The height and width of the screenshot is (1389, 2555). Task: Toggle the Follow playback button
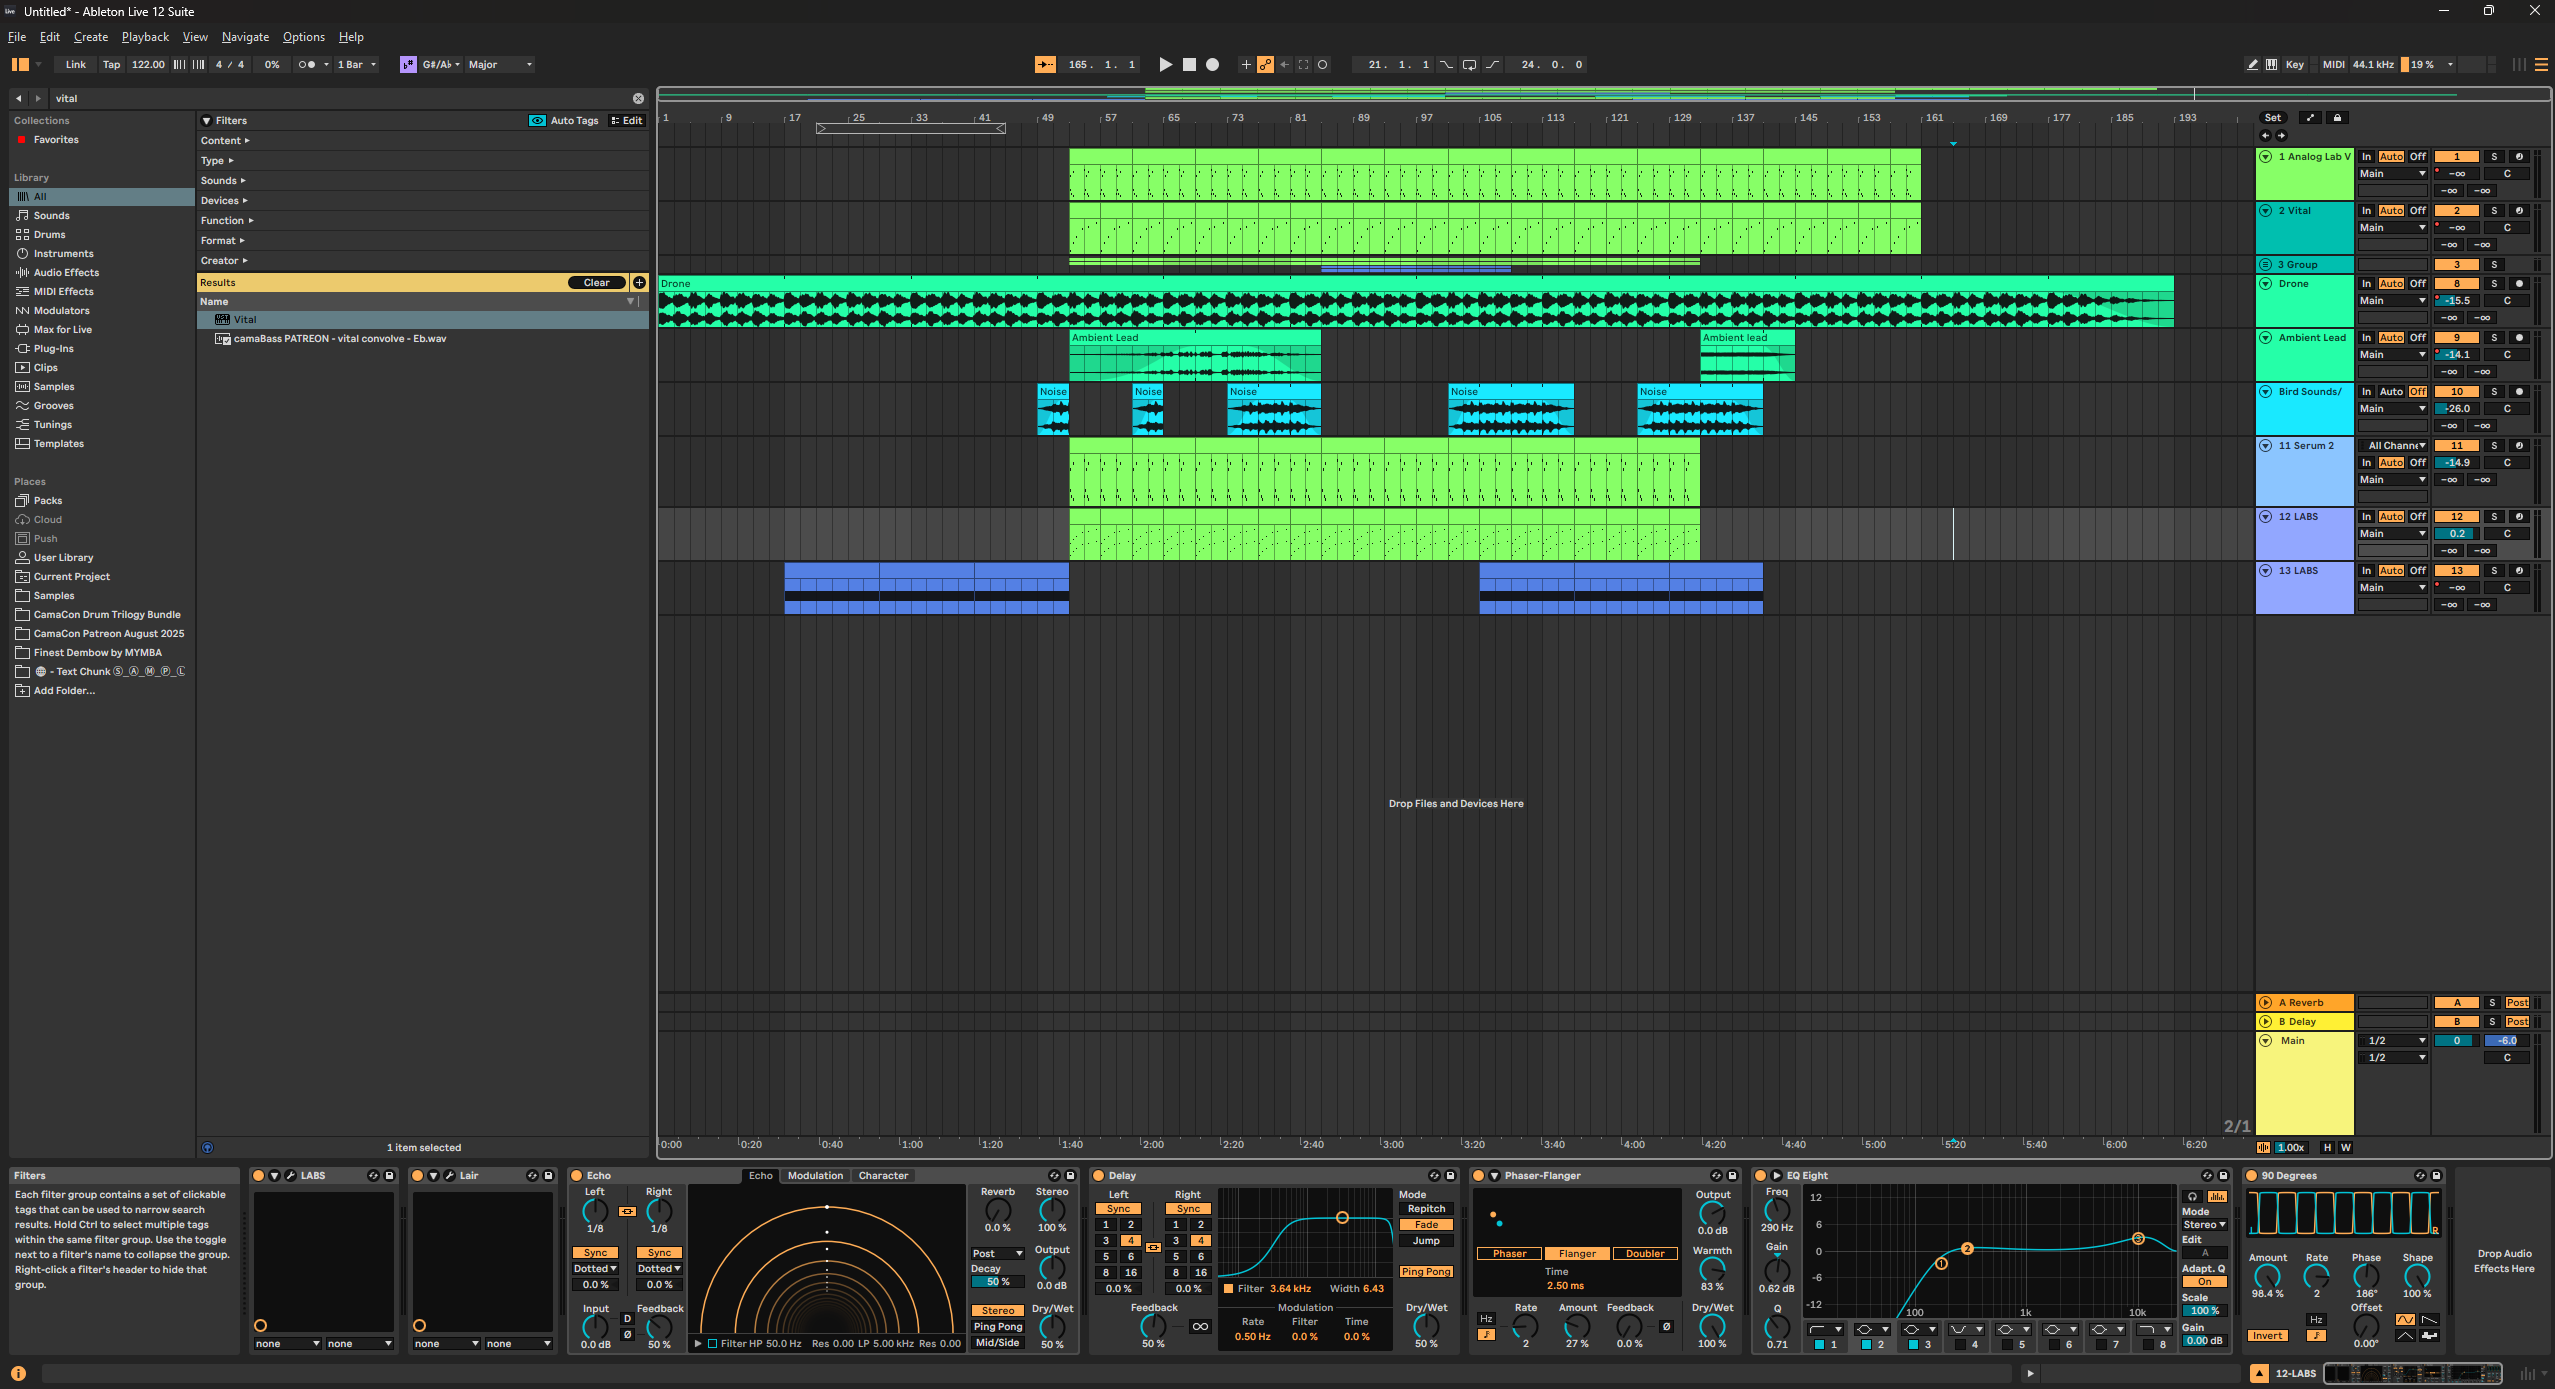coord(1045,65)
